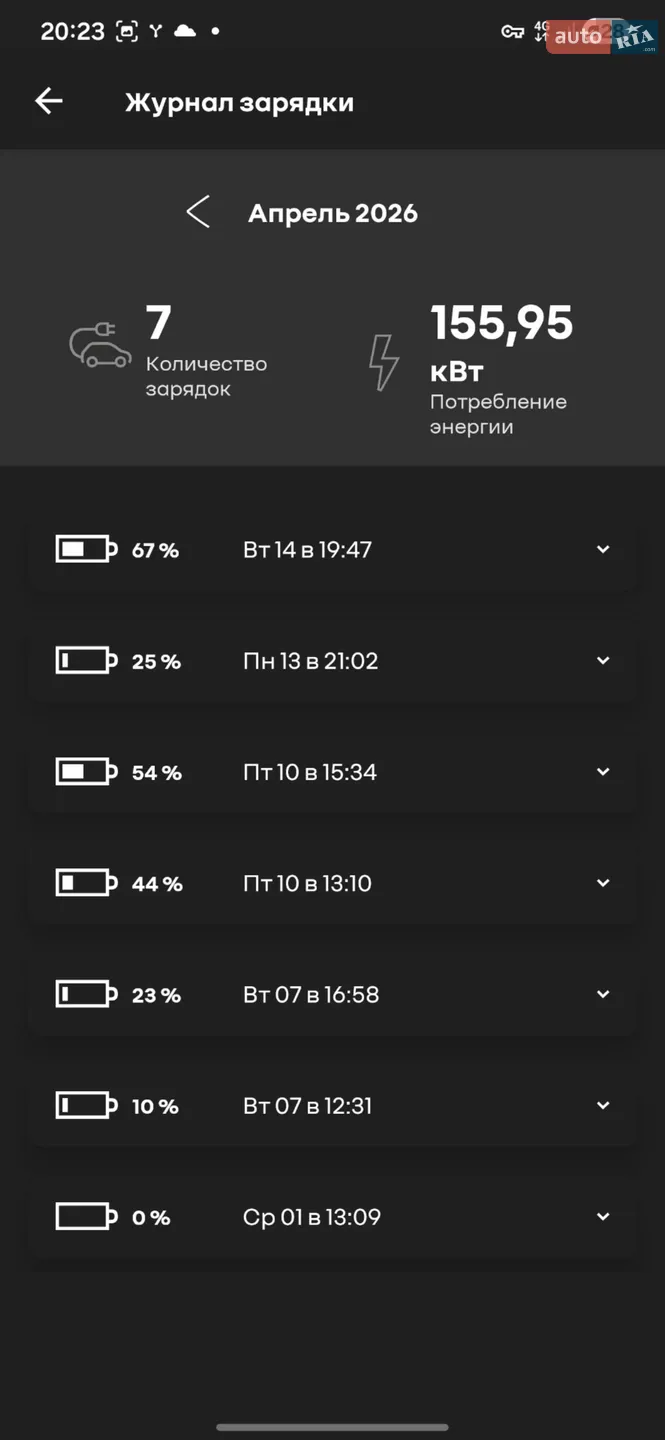Tap the 25 % battery level icon

coord(86,661)
